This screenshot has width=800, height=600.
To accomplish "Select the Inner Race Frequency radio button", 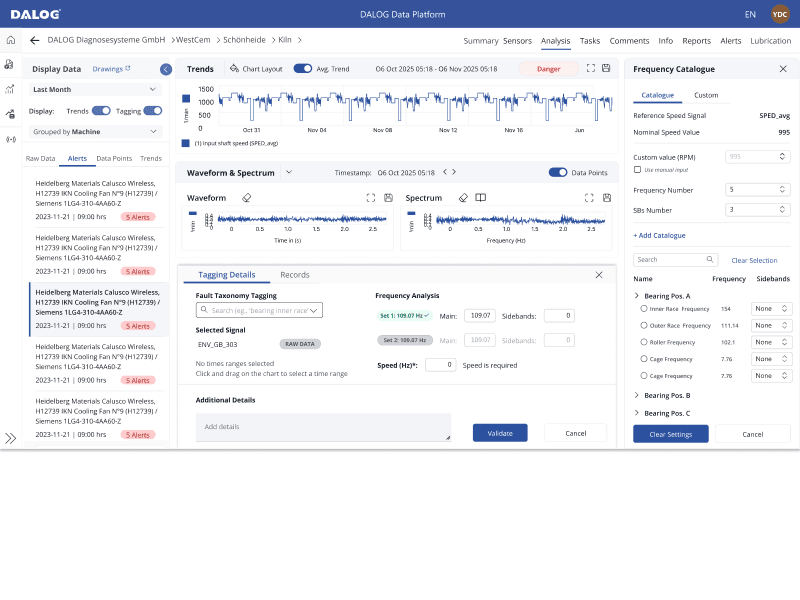I will 644,308.
